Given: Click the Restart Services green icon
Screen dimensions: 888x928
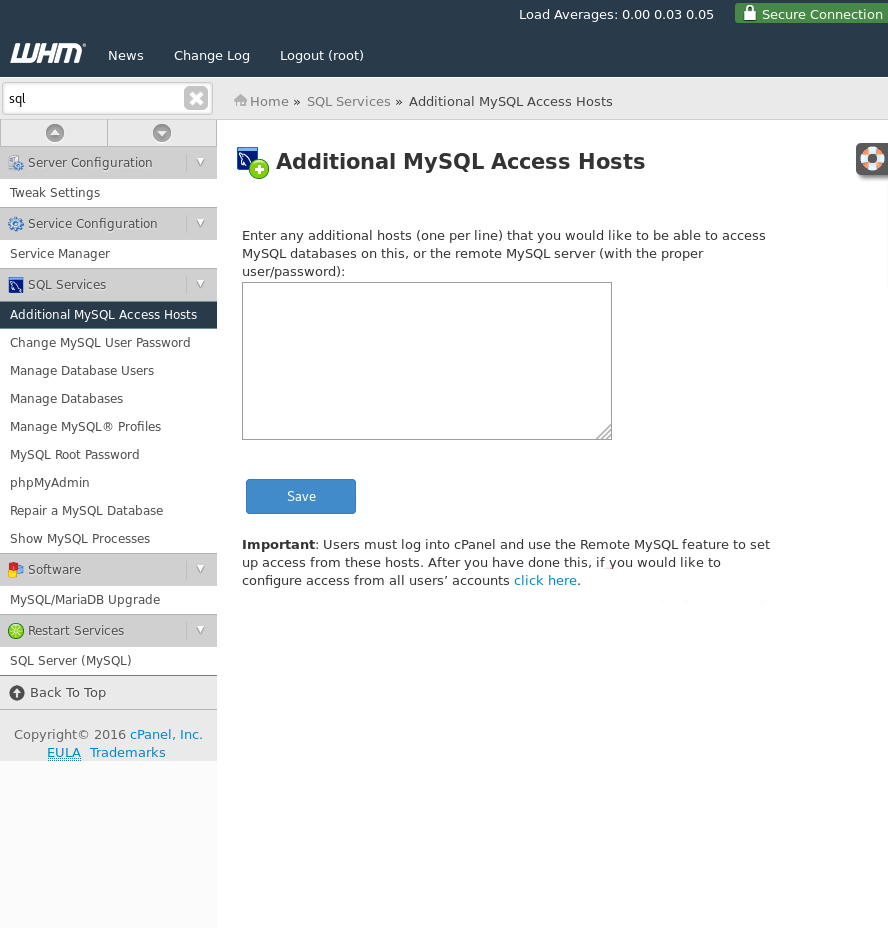Looking at the screenshot, I should click(x=16, y=630).
